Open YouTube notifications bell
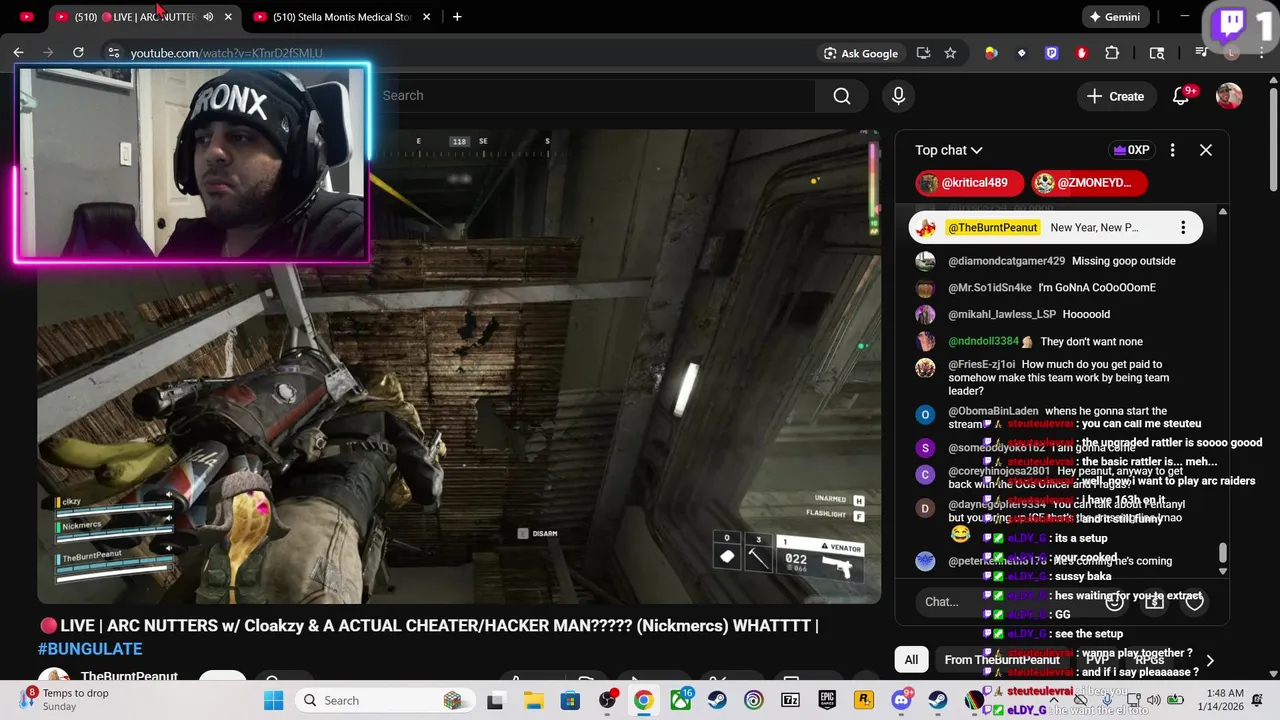This screenshot has width=1280, height=720. tap(1181, 96)
